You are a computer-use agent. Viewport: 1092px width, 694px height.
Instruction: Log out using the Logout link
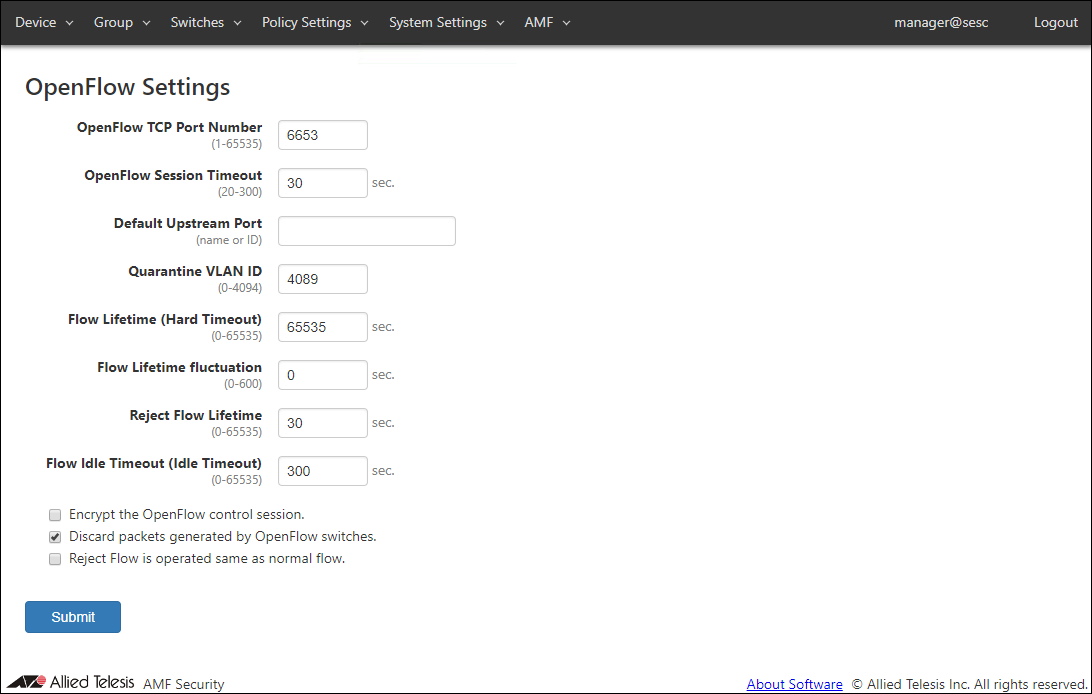1055,22
